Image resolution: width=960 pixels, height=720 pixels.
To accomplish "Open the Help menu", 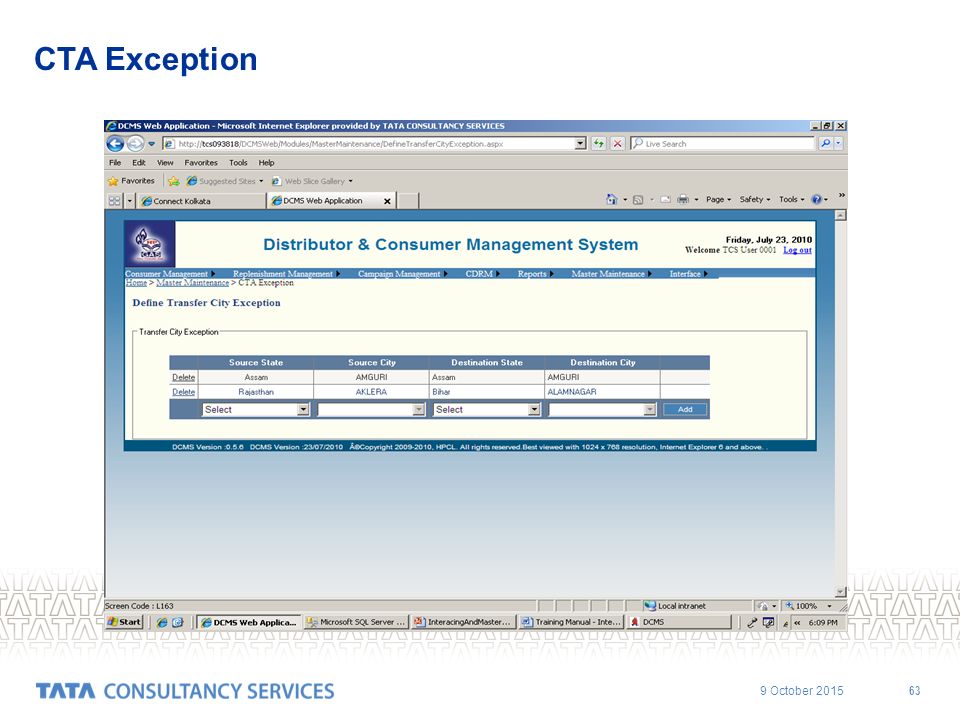I will (266, 163).
